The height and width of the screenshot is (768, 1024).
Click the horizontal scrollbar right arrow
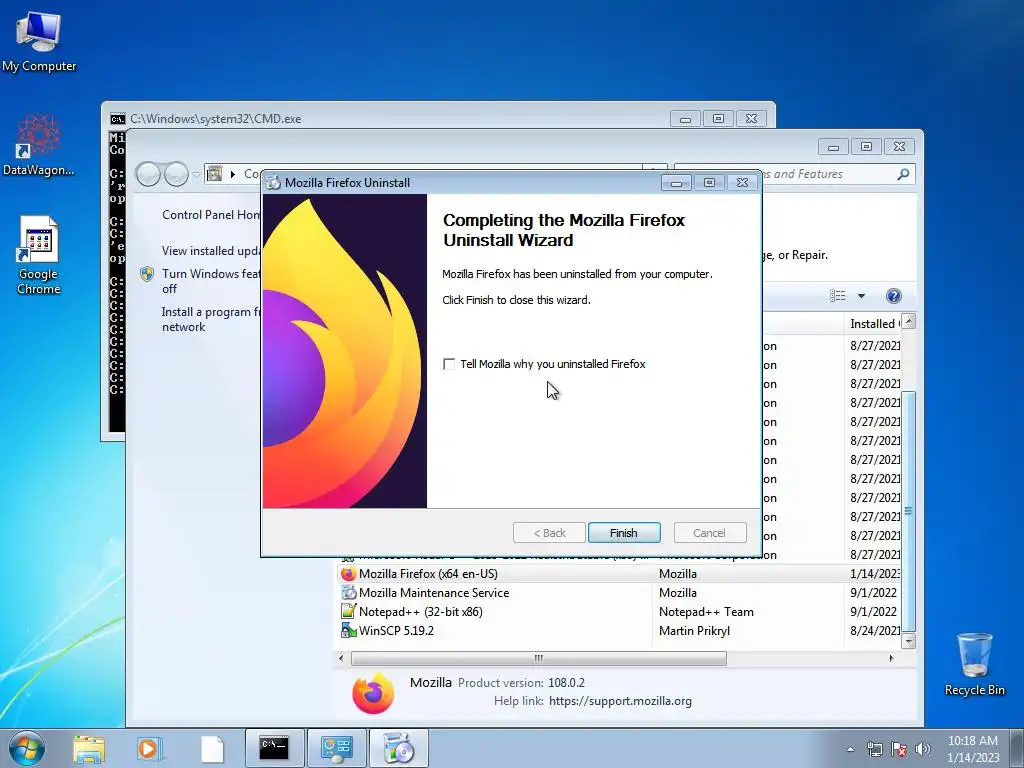pos(891,658)
